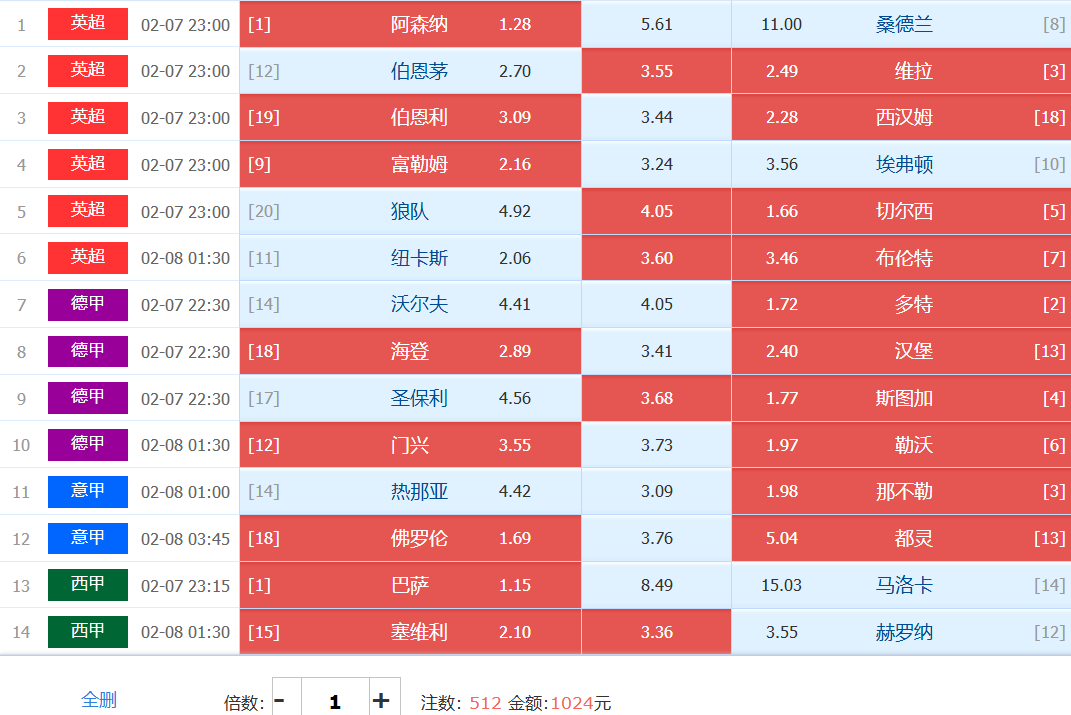Click the 德甲 league badge for 沃尔夫 match
Image resolution: width=1071 pixels, height=715 pixels.
coord(88,304)
